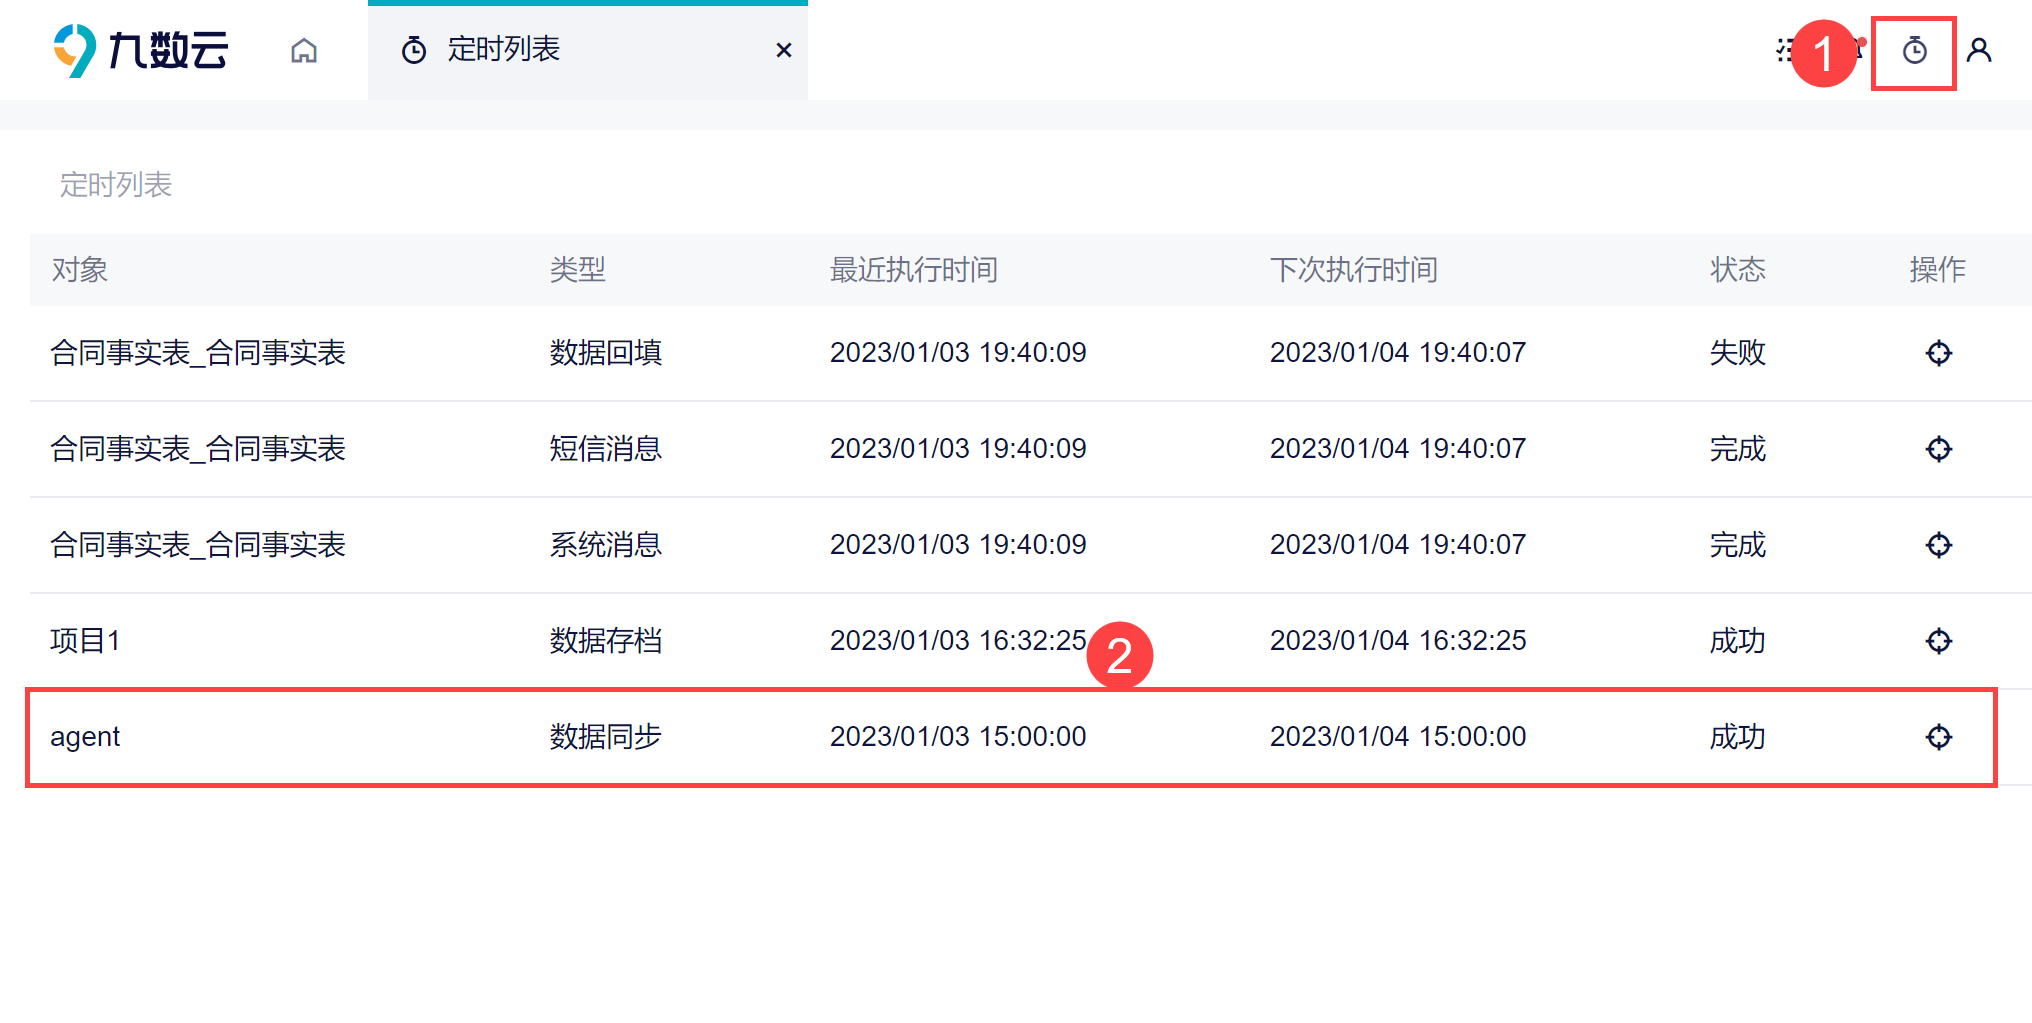Switch to the 定时列表 tab
The width and height of the screenshot is (2032, 1023).
(x=588, y=50)
